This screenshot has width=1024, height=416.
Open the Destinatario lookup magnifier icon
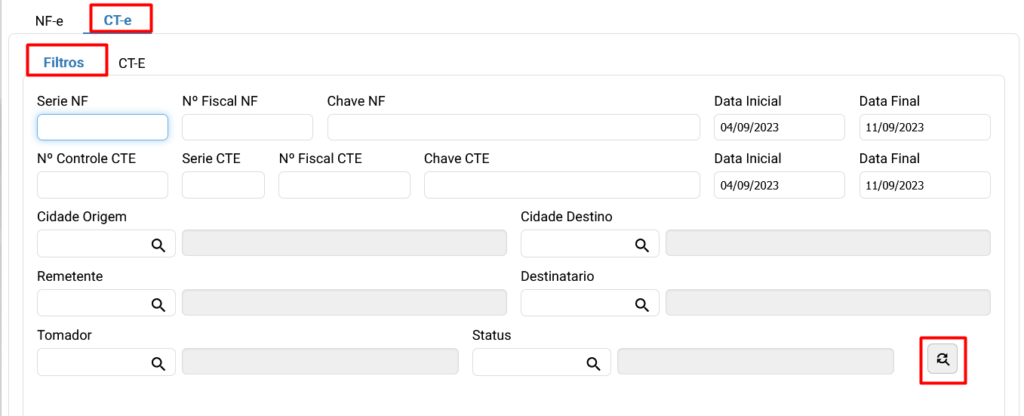pyautogui.click(x=642, y=304)
